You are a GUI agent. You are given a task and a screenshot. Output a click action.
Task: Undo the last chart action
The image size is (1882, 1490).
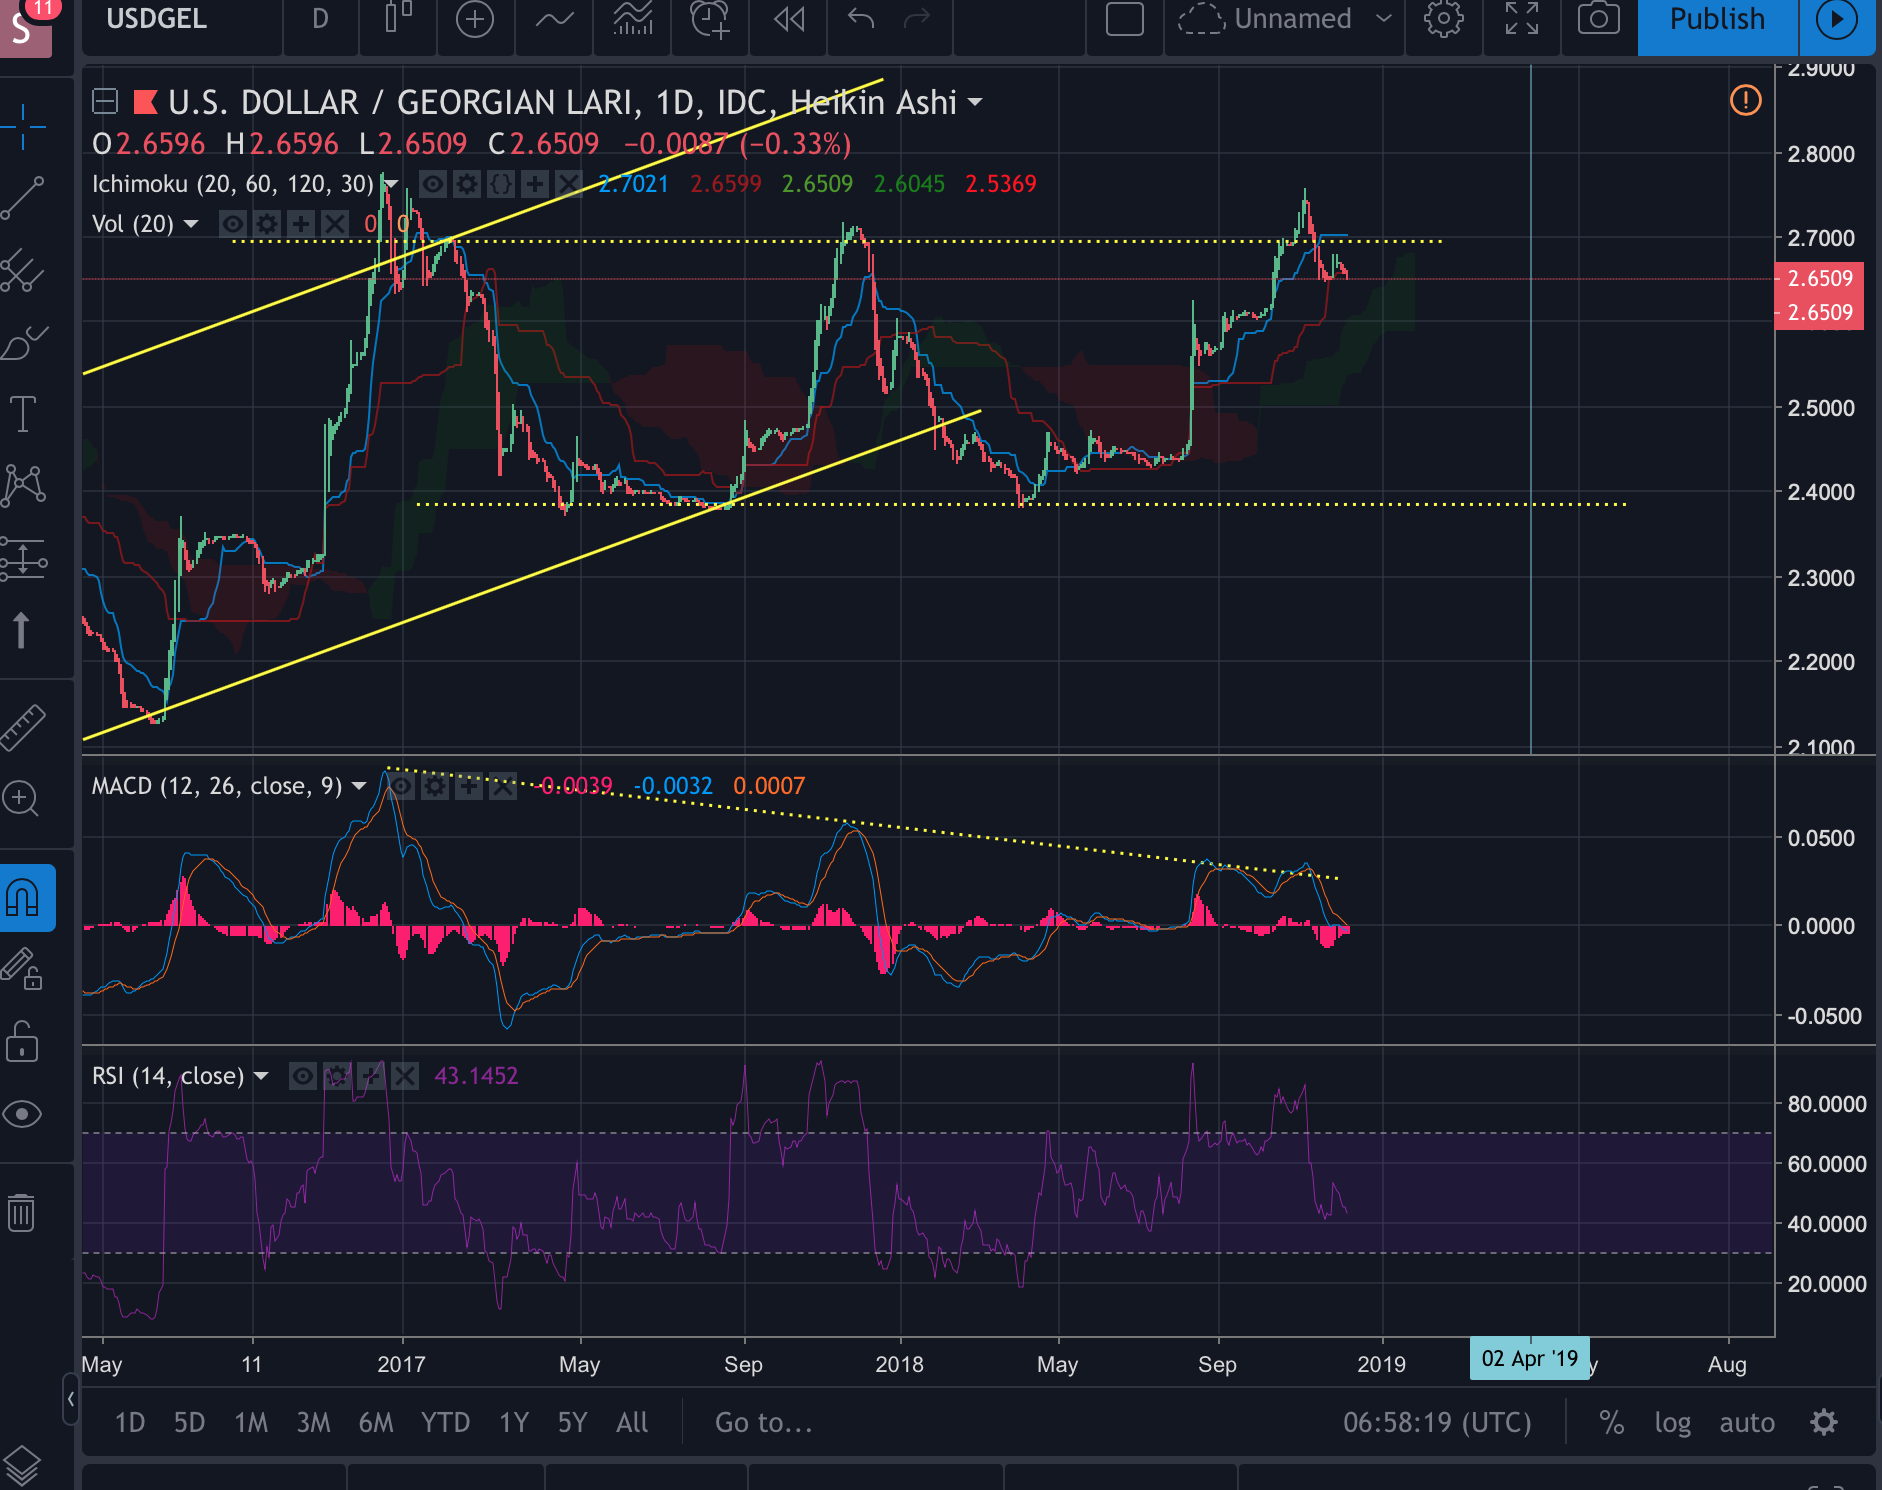860,19
